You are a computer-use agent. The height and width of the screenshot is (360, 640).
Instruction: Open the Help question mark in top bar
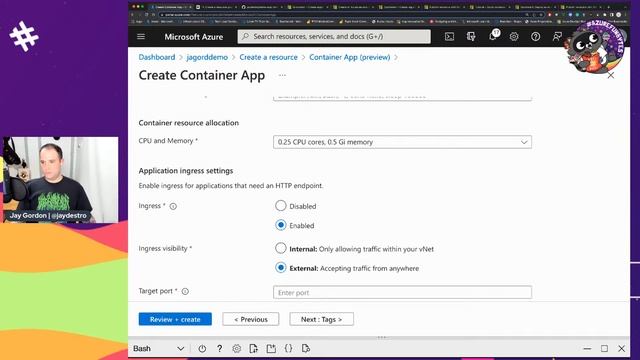pos(536,36)
